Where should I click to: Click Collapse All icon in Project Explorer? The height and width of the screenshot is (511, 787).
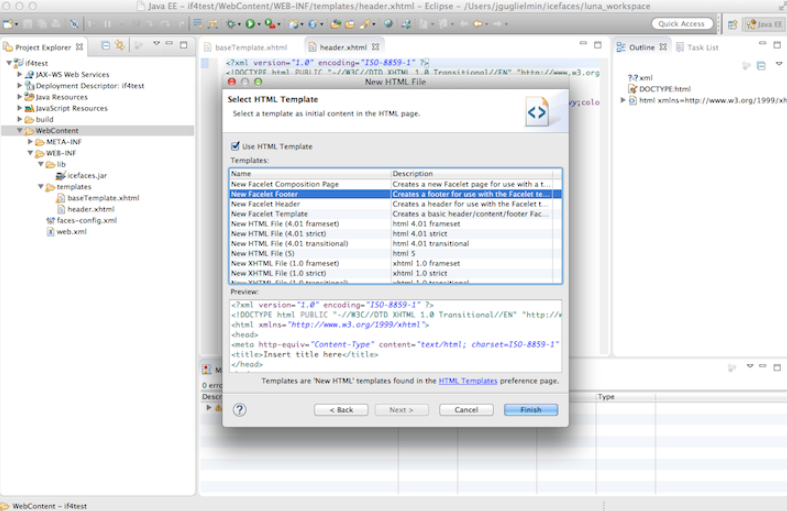click(104, 46)
